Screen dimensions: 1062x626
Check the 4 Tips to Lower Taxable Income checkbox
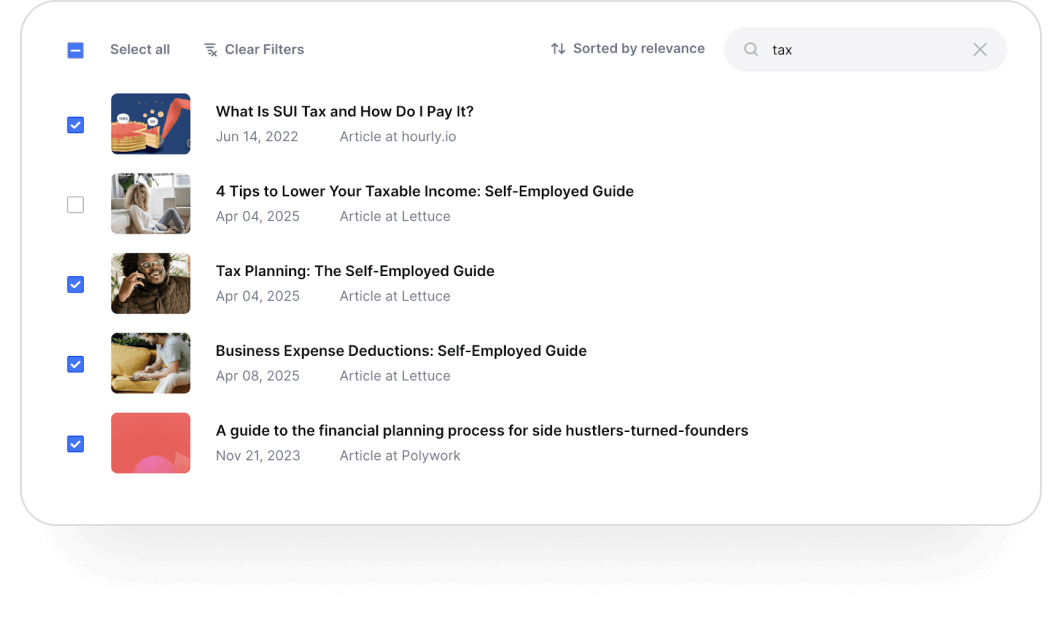(x=75, y=205)
